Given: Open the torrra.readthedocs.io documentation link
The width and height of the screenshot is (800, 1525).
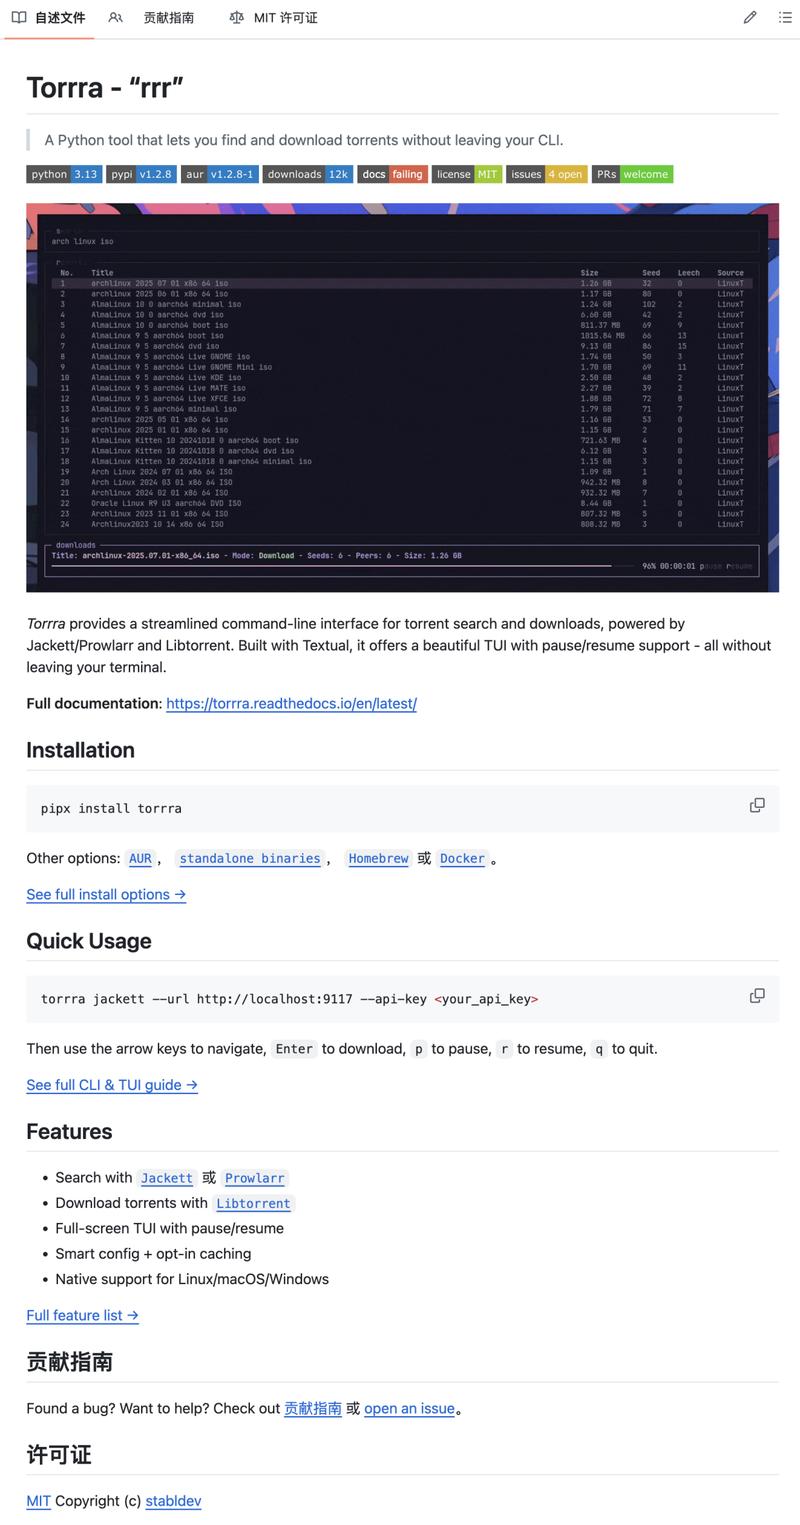Looking at the screenshot, I should point(291,703).
